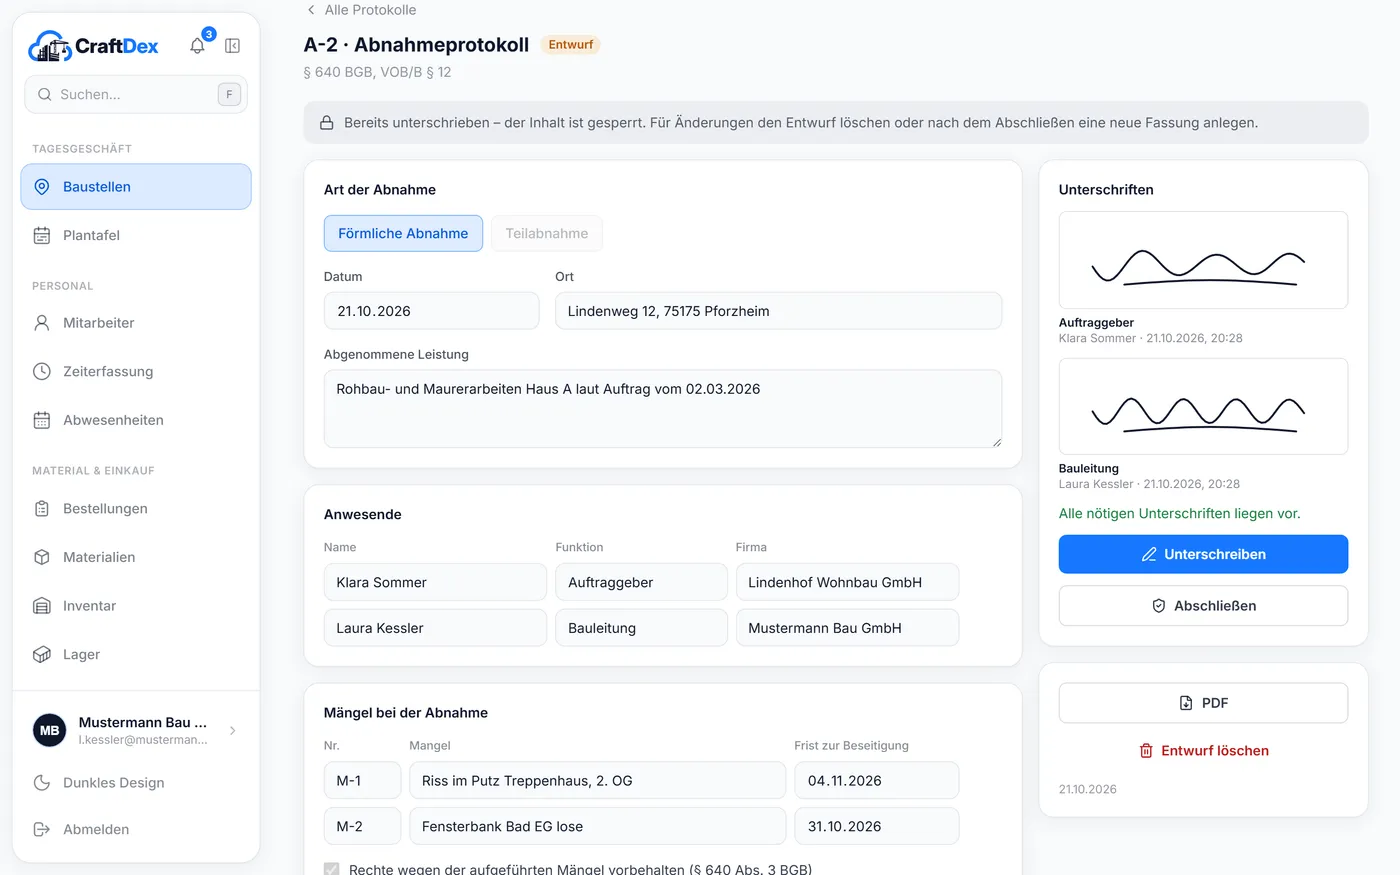The width and height of the screenshot is (1400, 875).
Task: Click the Auftraggeber signature image
Action: click(x=1203, y=260)
